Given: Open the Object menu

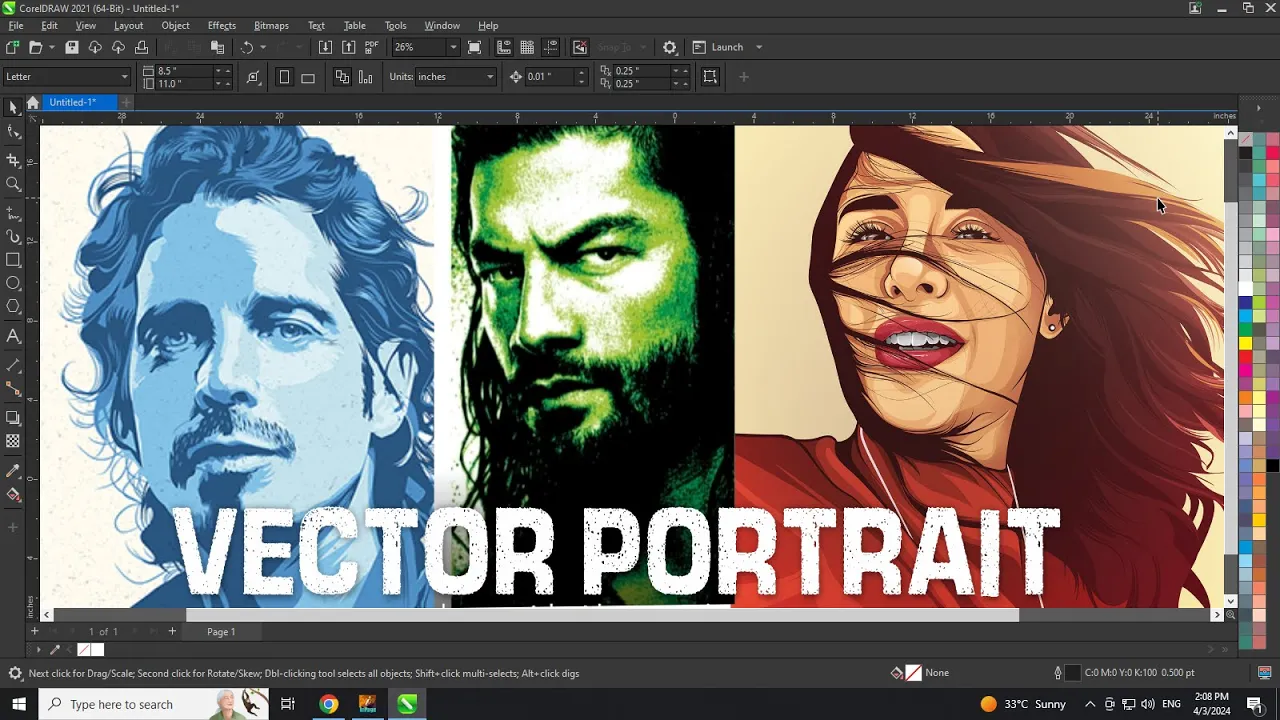Looking at the screenshot, I should 175,25.
